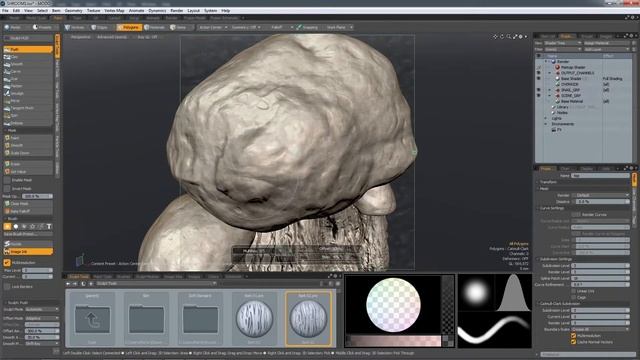The height and width of the screenshot is (360, 640).
Task: Click the Clear Mask button
Action: click(28, 204)
